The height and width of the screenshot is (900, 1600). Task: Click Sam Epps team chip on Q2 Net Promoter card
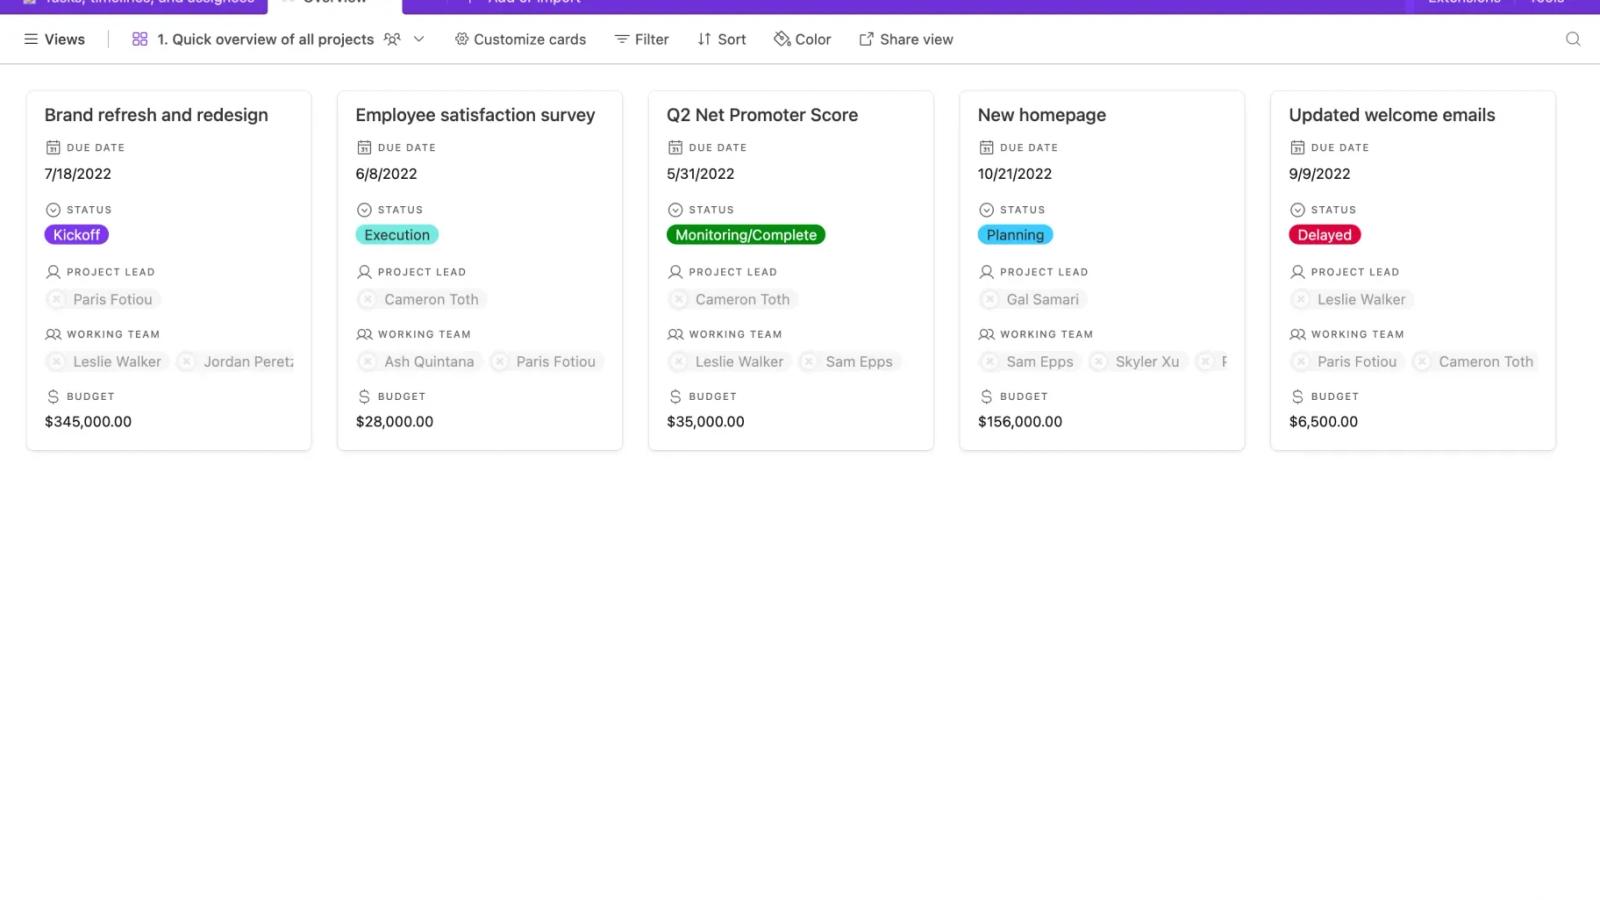pos(849,361)
